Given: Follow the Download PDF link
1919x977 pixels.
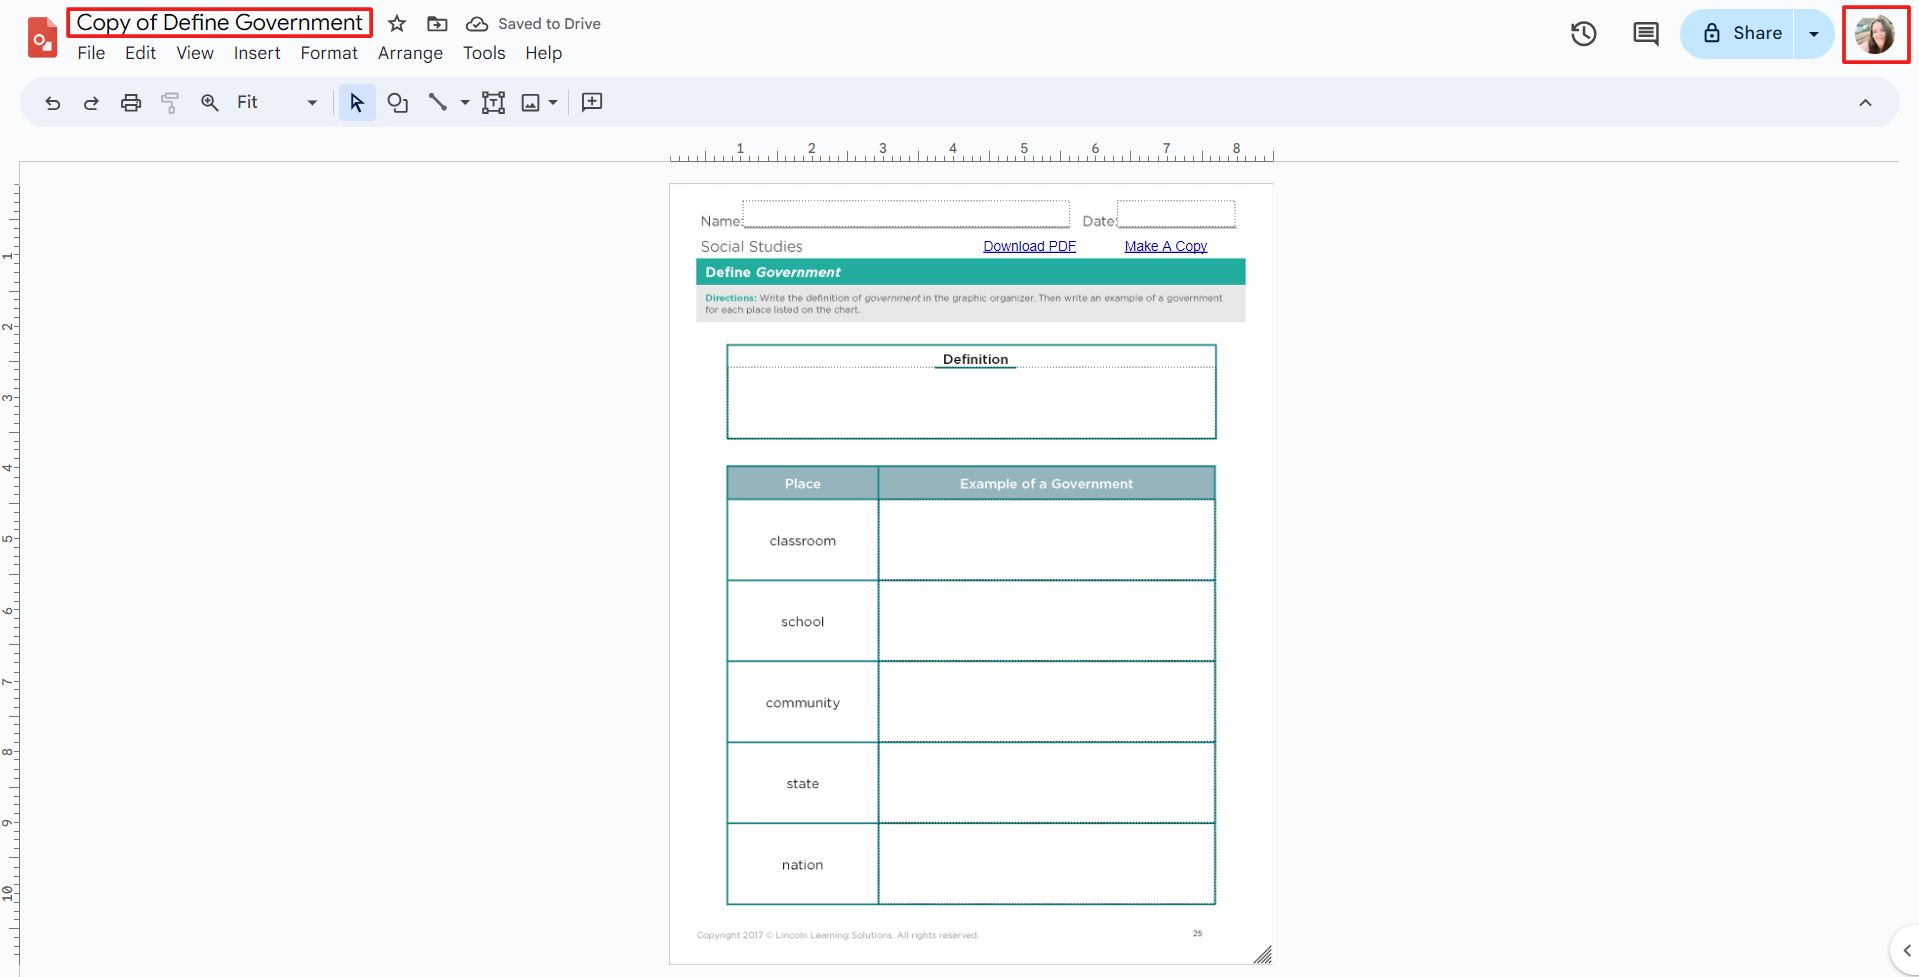Looking at the screenshot, I should 1029,246.
